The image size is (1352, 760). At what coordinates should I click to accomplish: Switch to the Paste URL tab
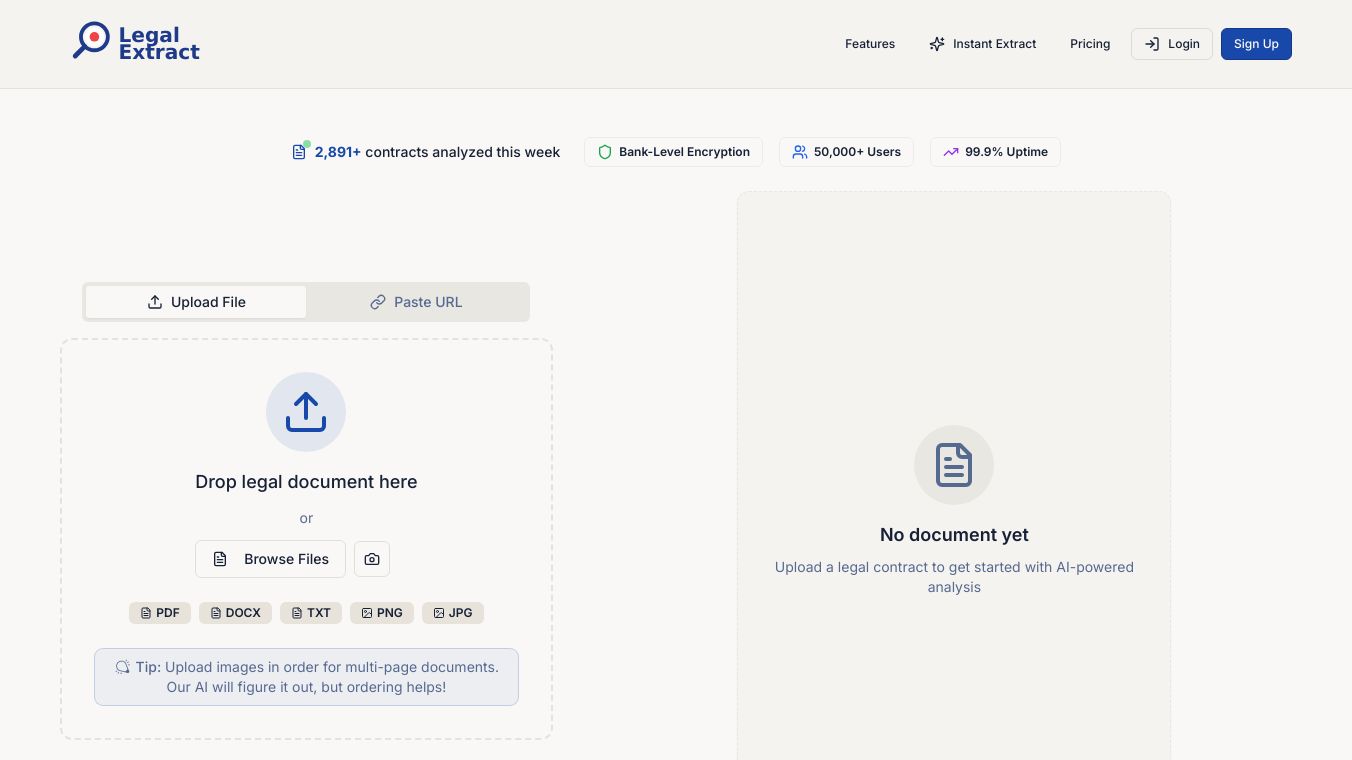[x=417, y=302]
